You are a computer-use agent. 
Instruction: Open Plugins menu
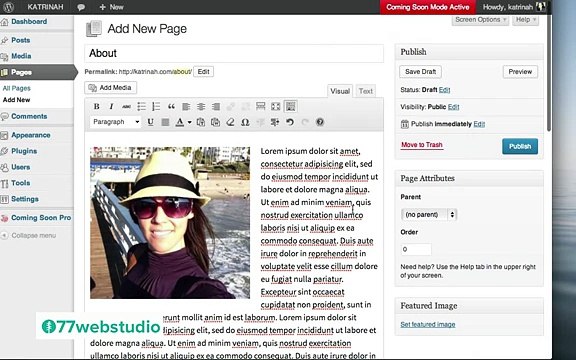(24, 151)
